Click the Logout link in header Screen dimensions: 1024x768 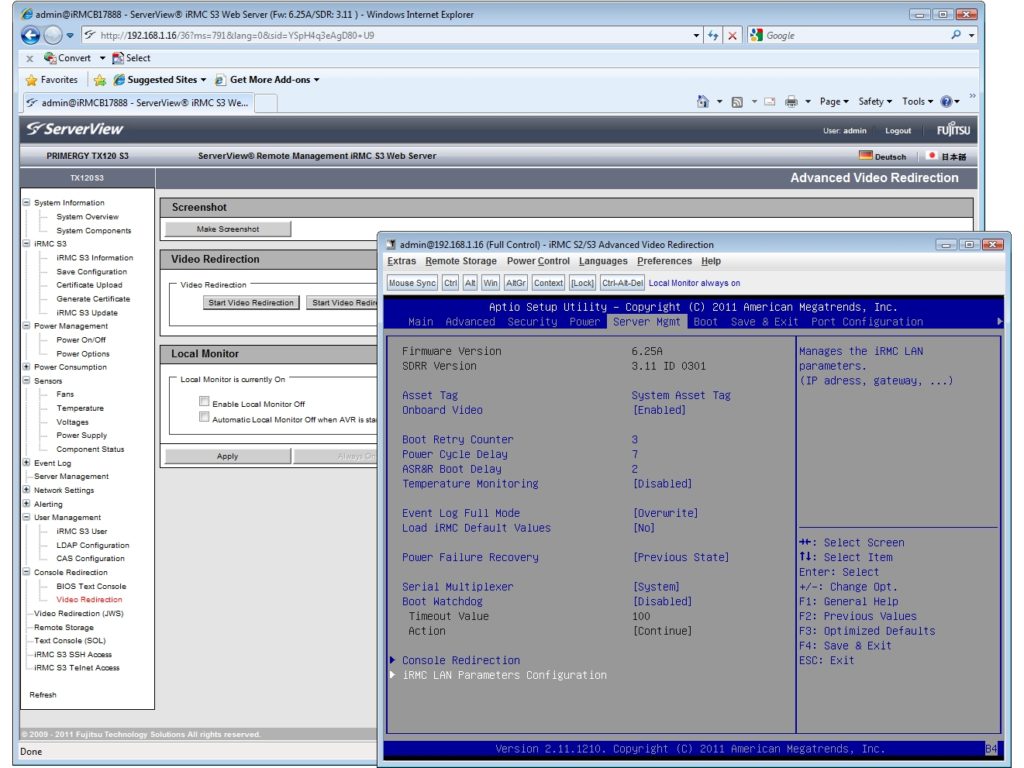tap(898, 130)
